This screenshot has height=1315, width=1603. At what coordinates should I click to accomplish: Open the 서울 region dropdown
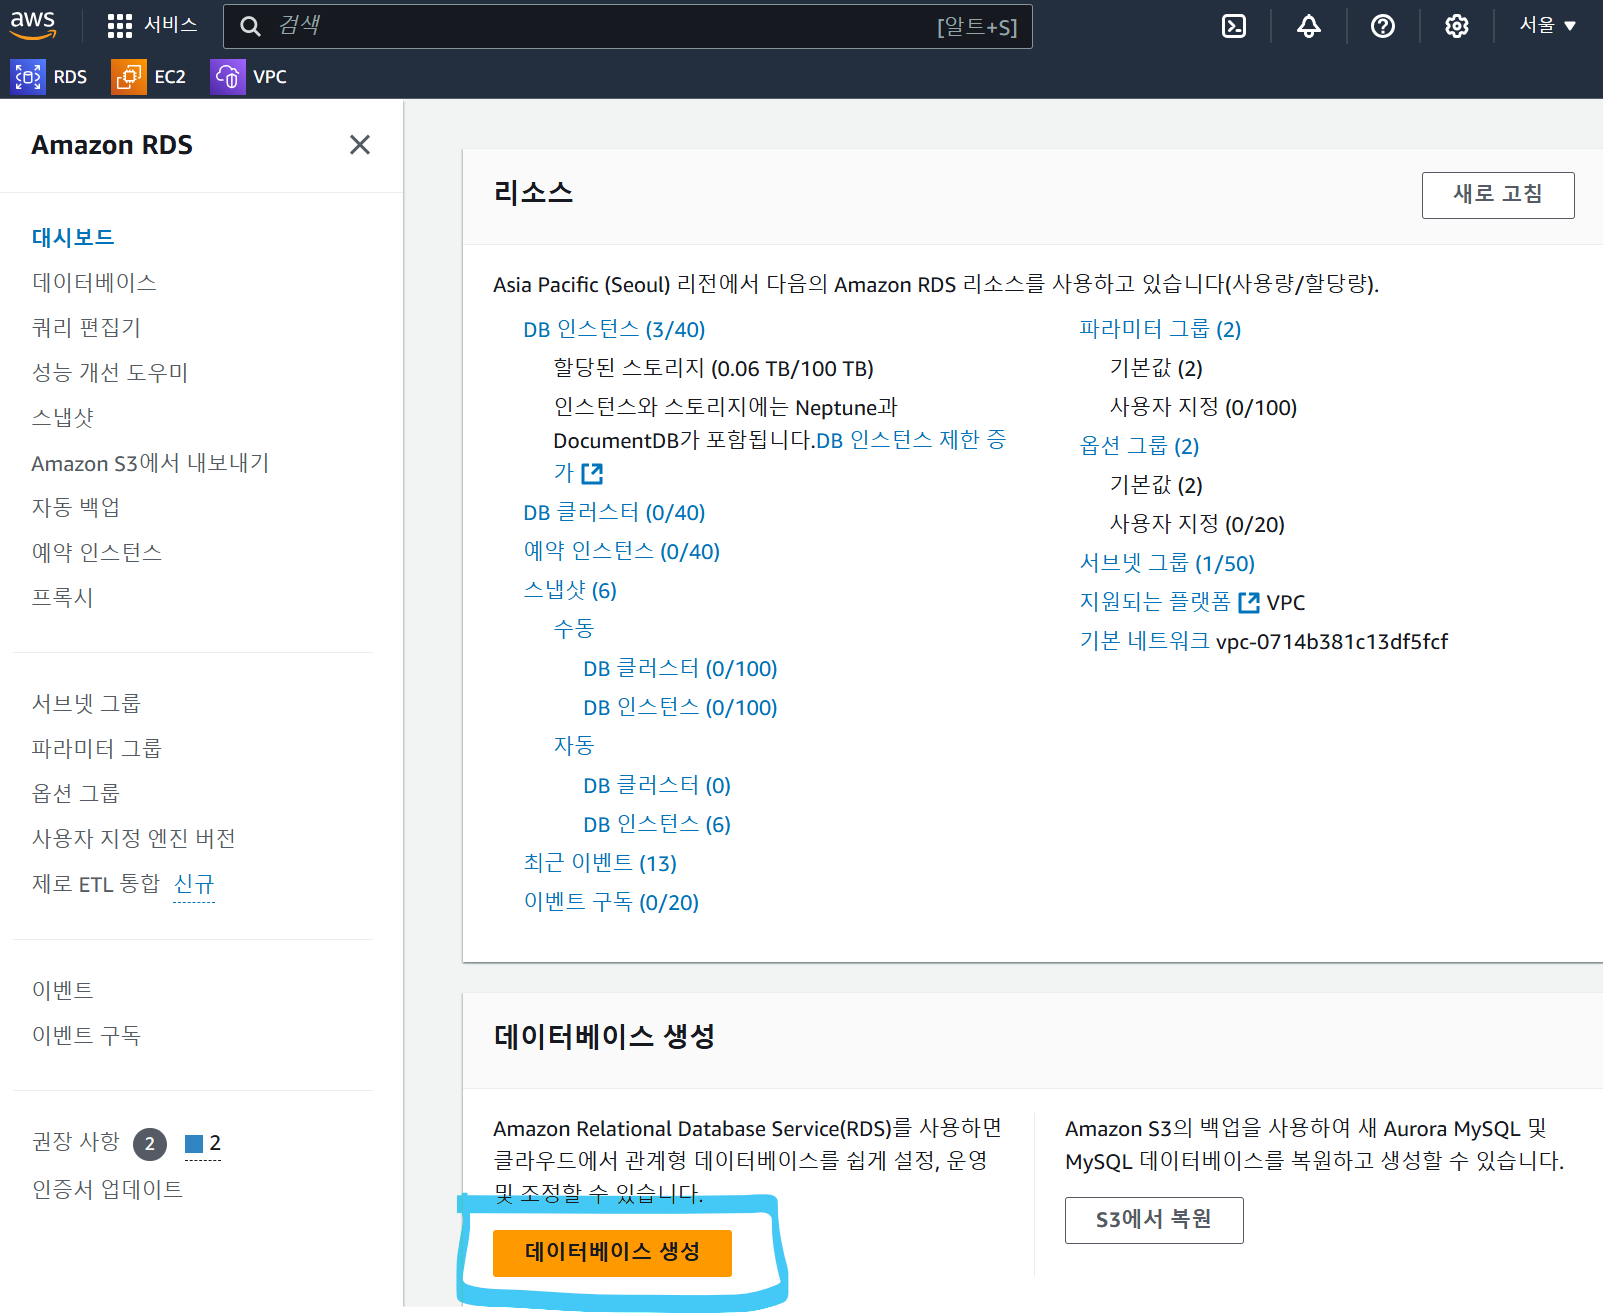pos(1548,25)
